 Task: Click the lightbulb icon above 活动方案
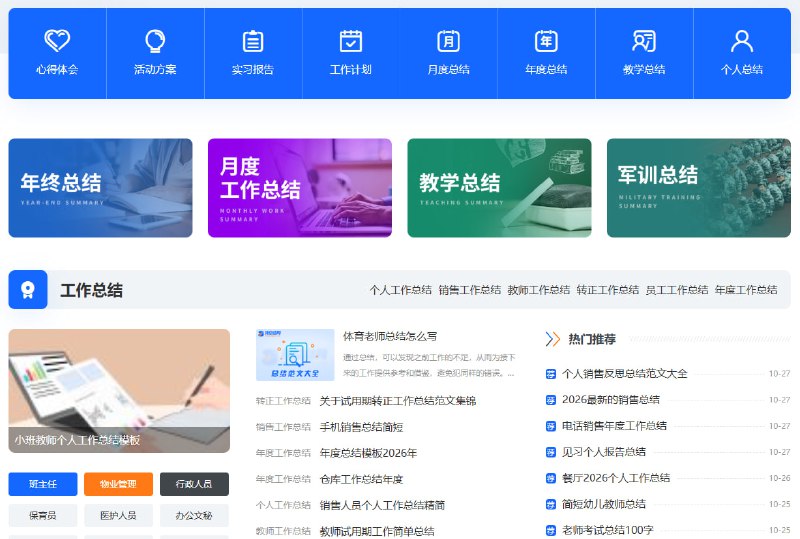tap(155, 41)
